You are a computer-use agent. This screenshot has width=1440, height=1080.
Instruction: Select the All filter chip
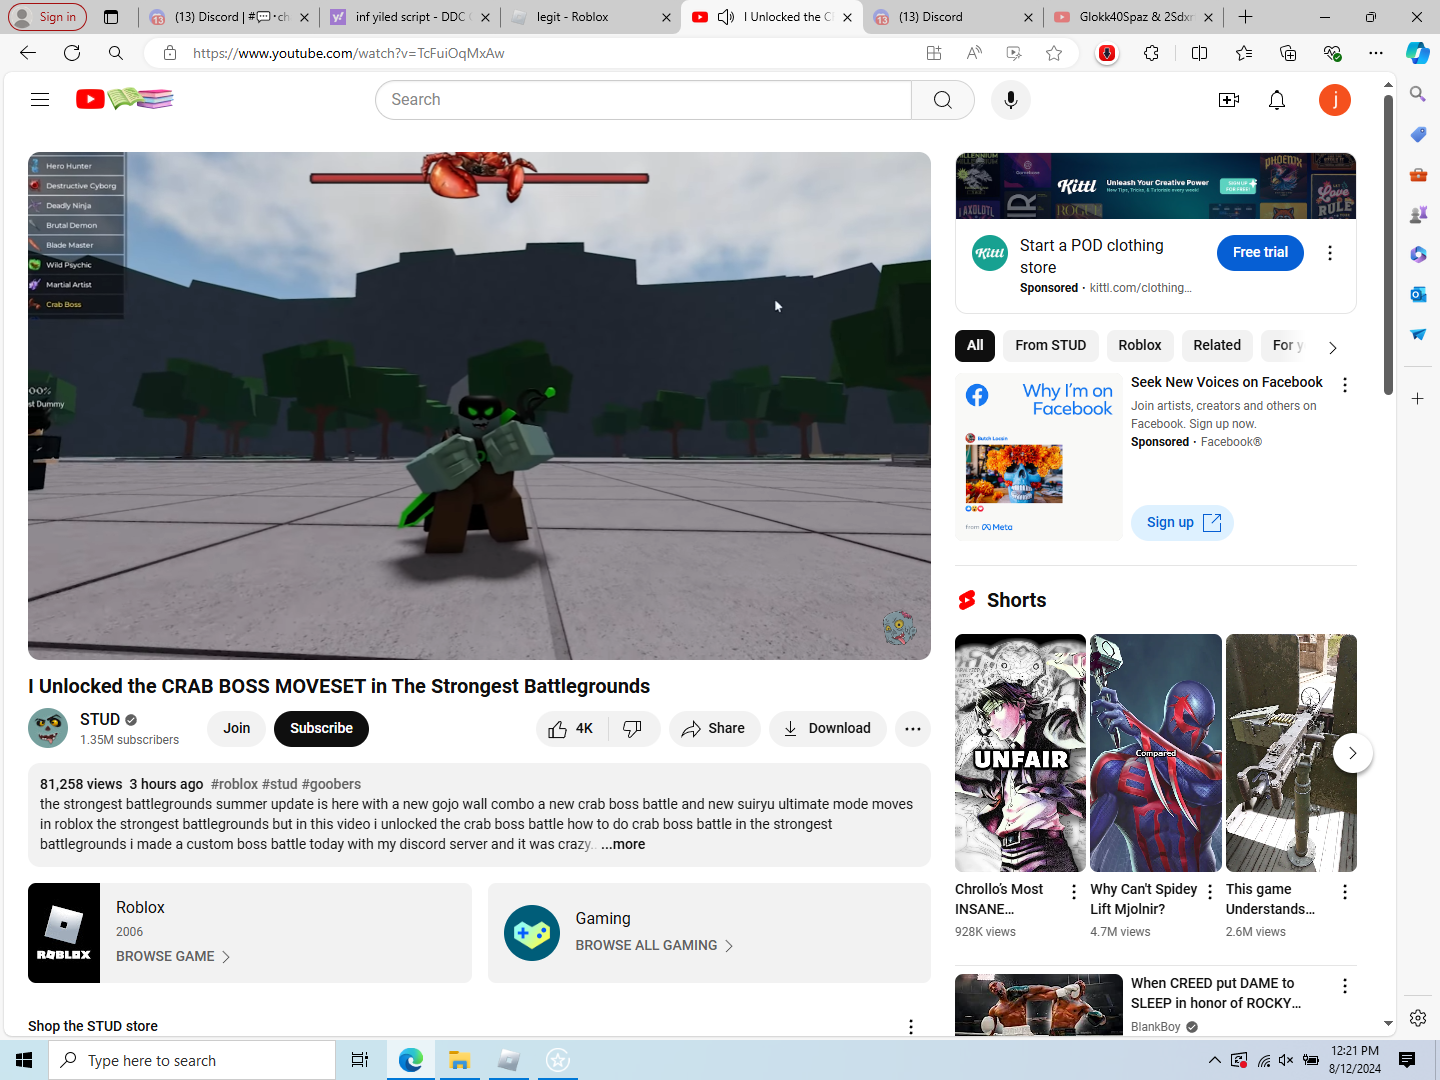(x=975, y=346)
